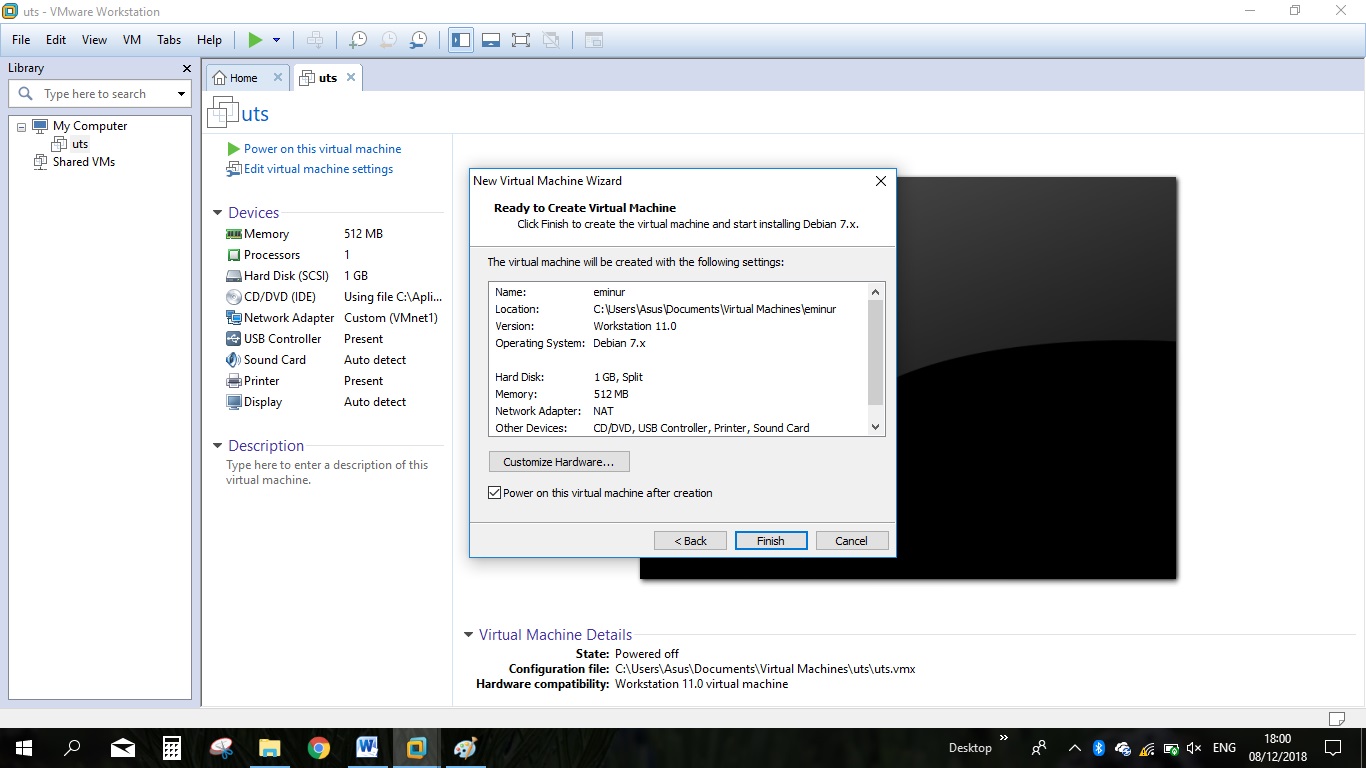Toggle the Show Library panel toolbar icon
The height and width of the screenshot is (768, 1366).
point(460,40)
